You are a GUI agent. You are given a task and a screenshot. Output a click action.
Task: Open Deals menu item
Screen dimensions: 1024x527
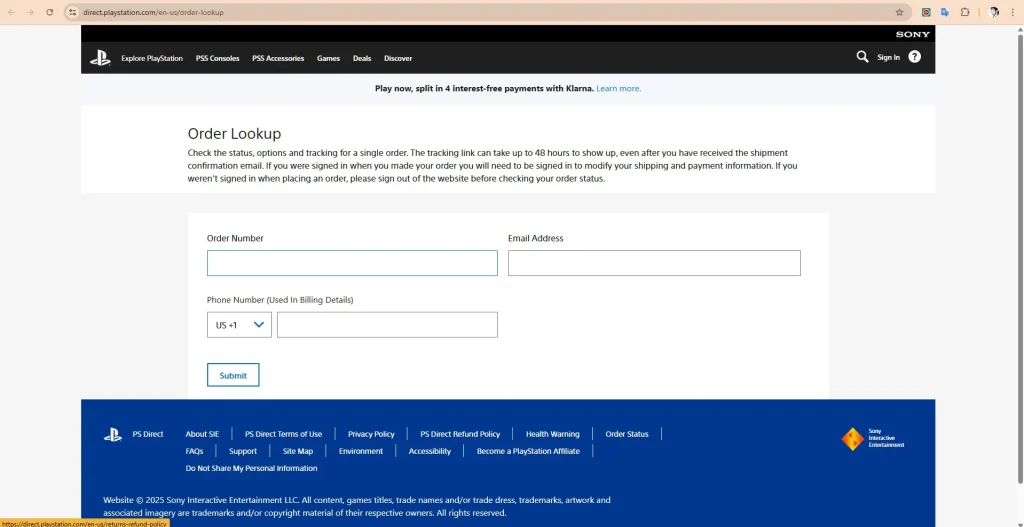pos(362,58)
